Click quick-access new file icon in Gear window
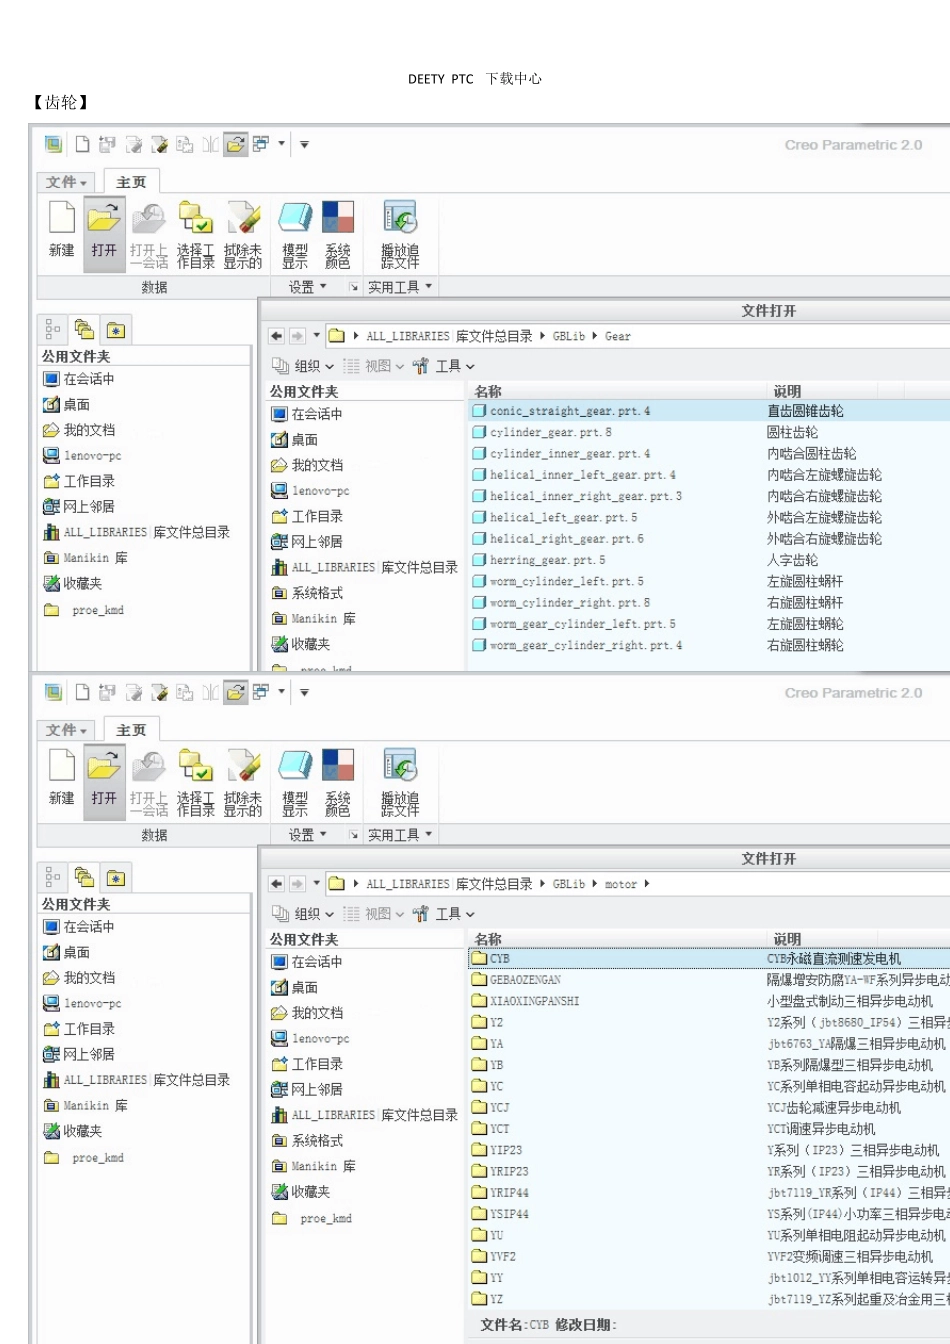 coord(82,144)
